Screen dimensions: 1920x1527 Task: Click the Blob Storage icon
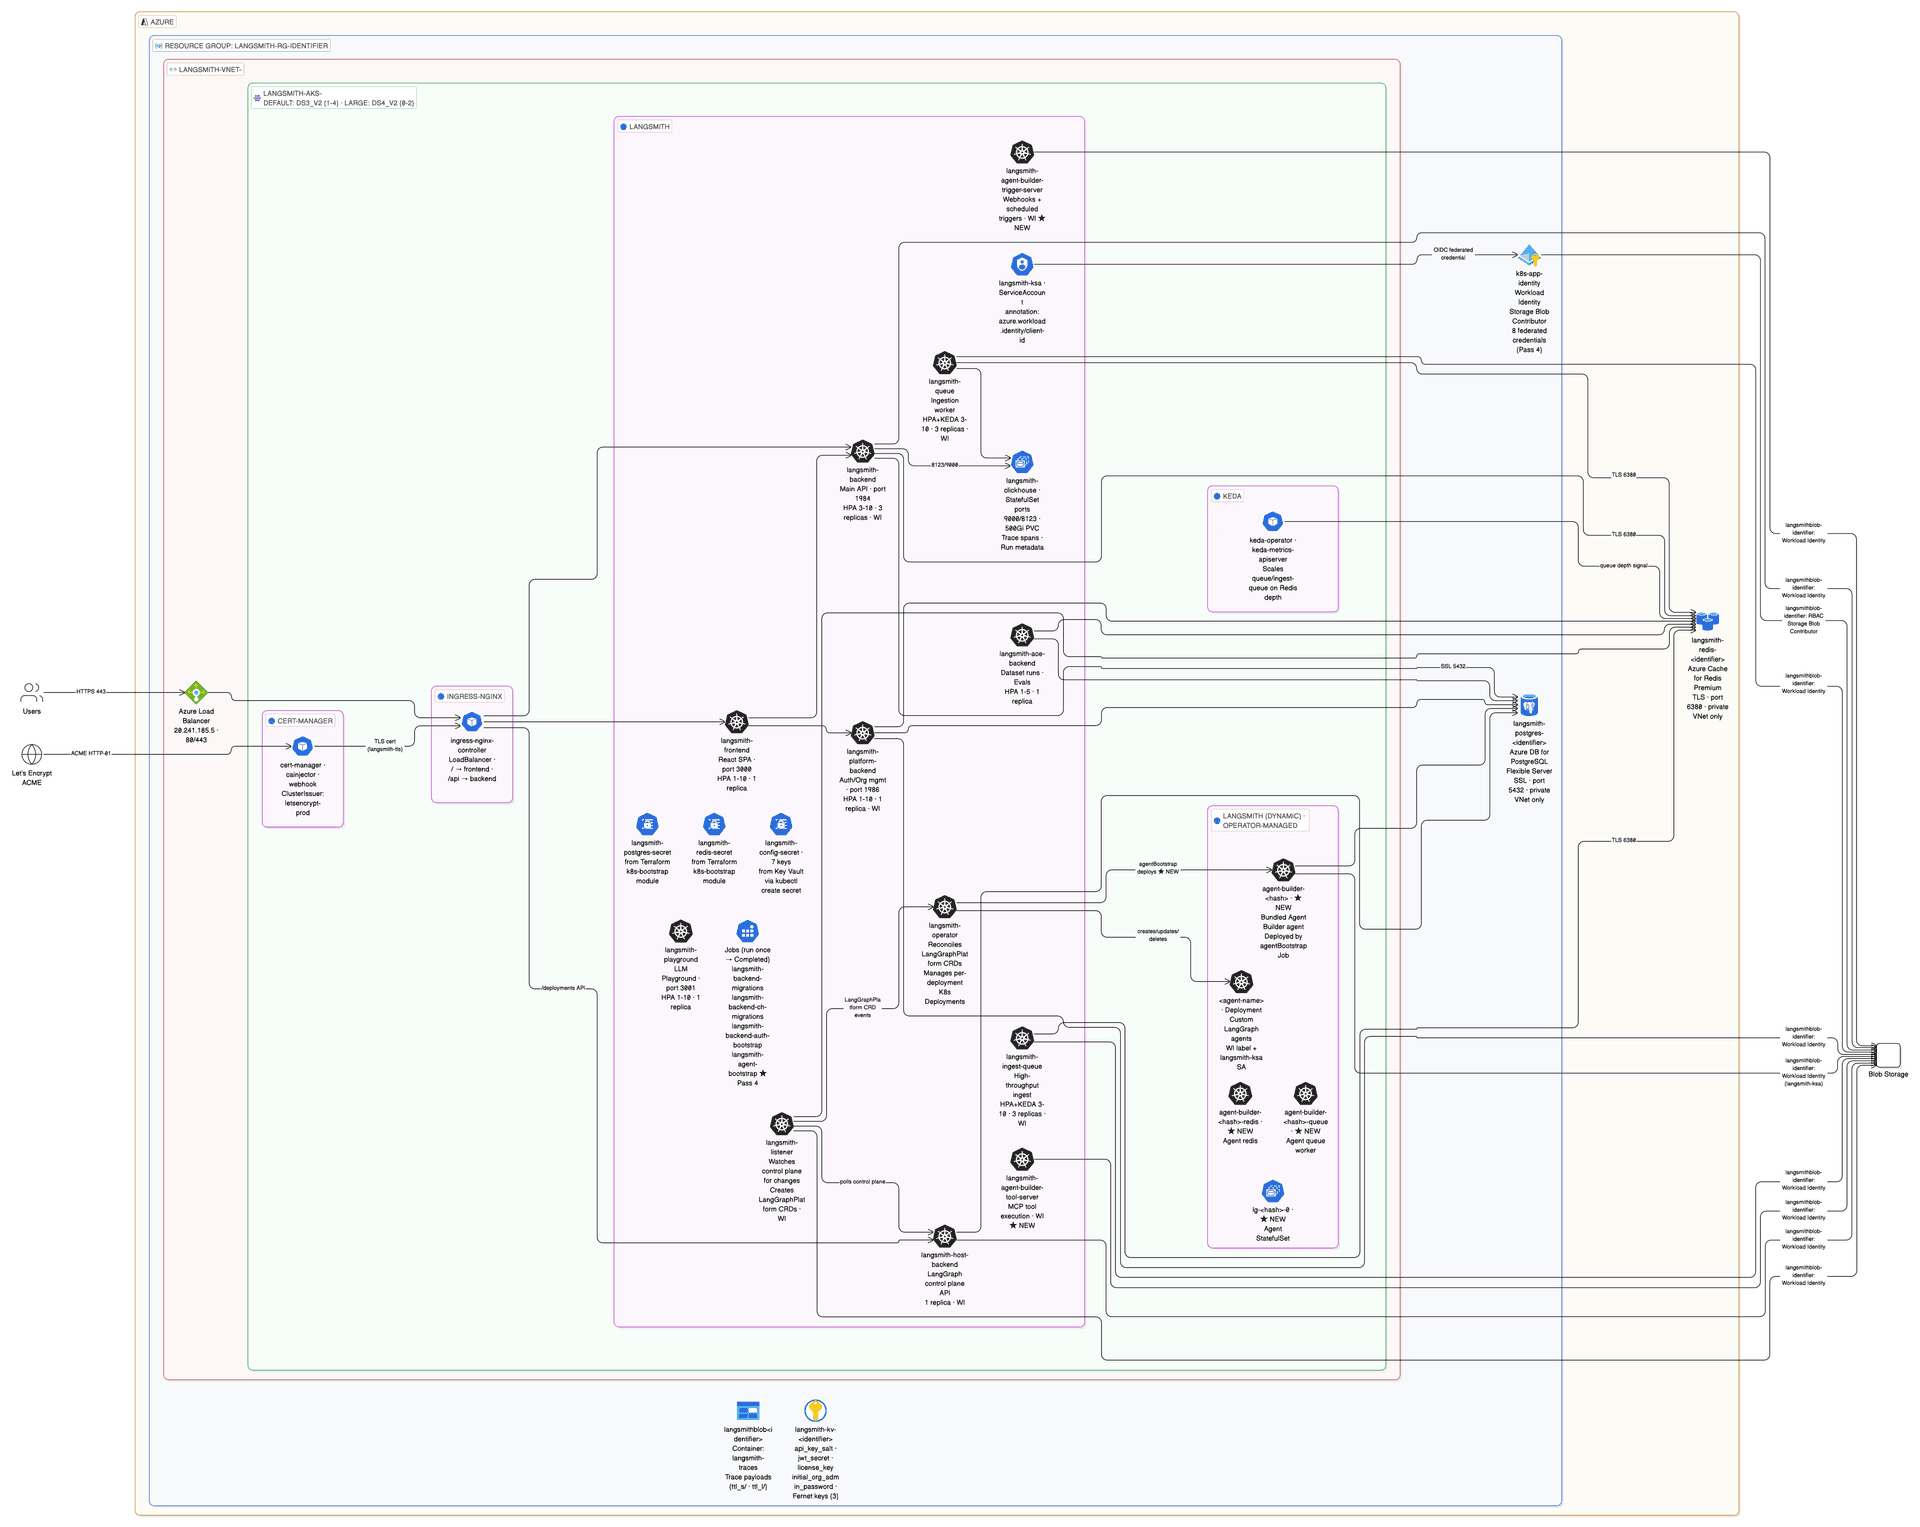[1888, 1055]
